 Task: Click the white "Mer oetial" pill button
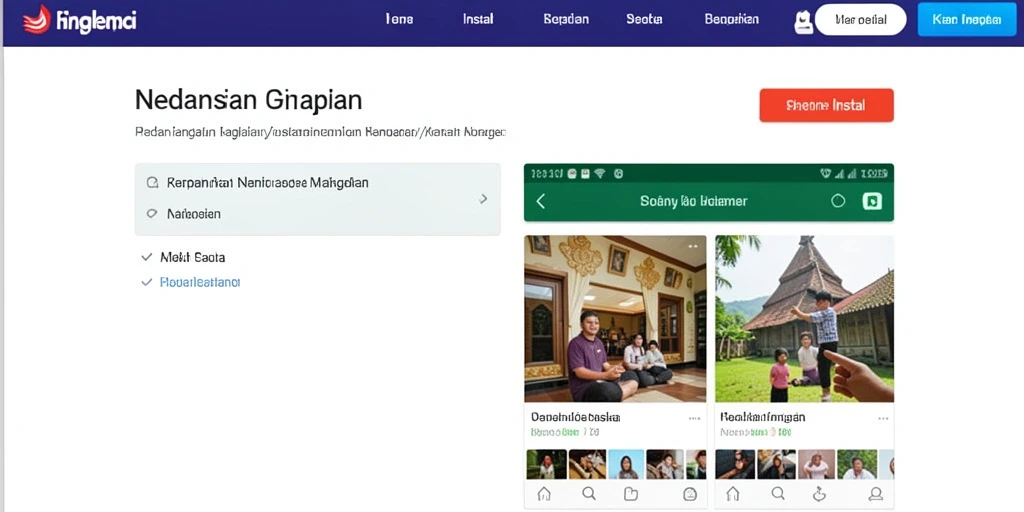point(861,20)
